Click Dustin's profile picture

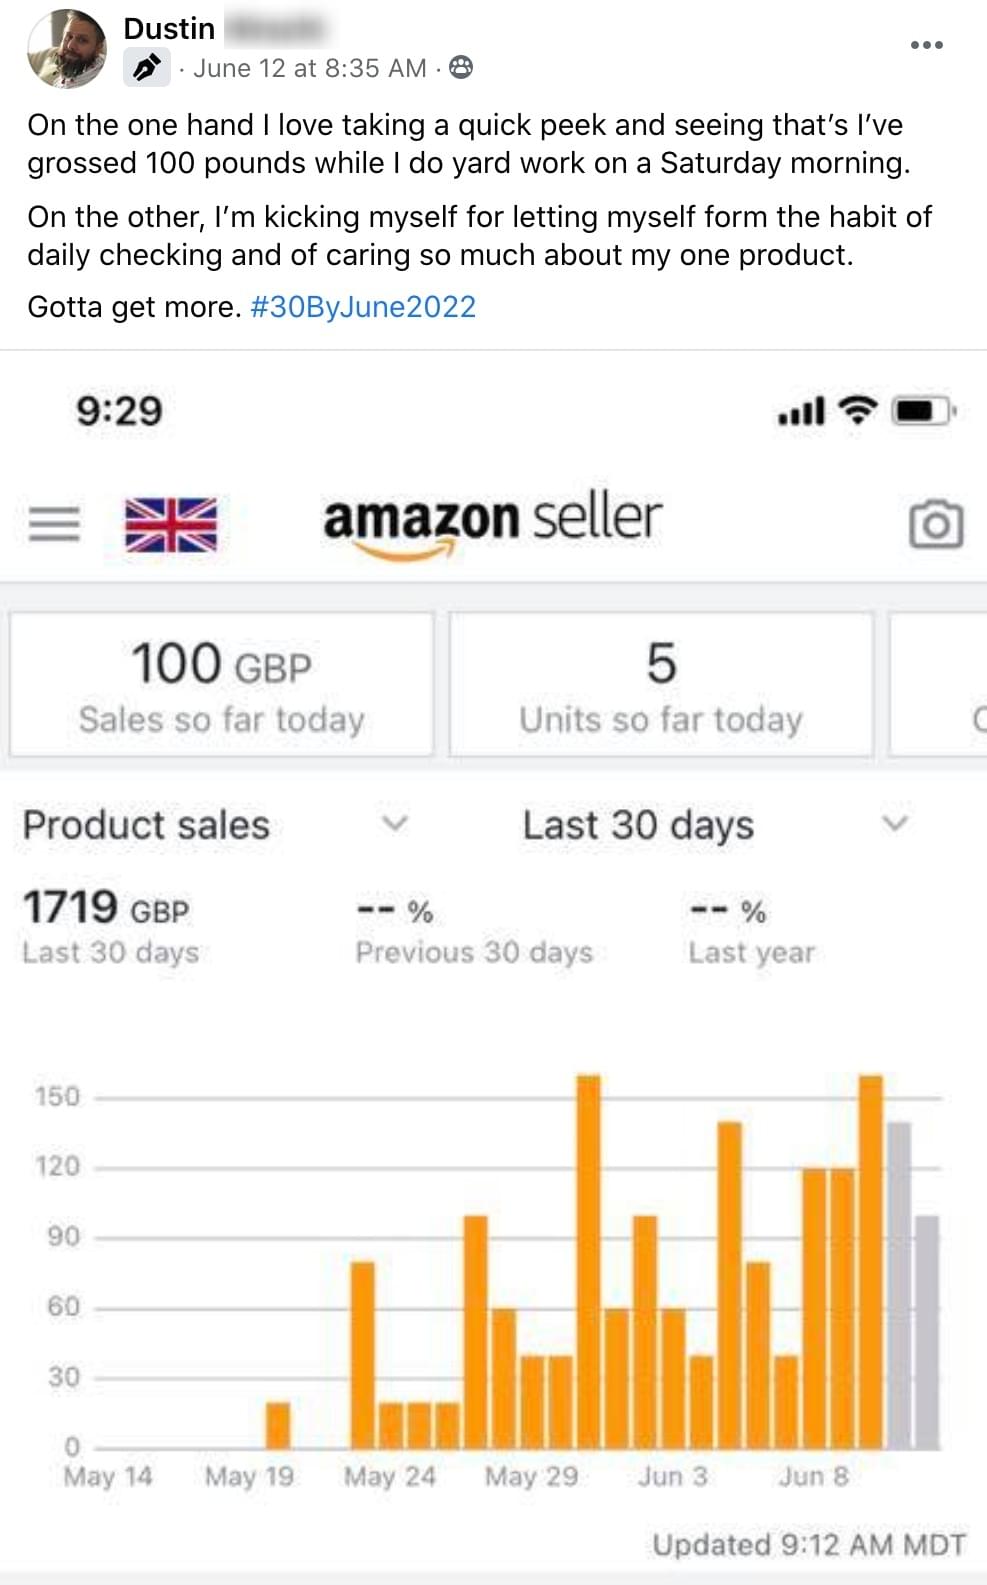[67, 49]
